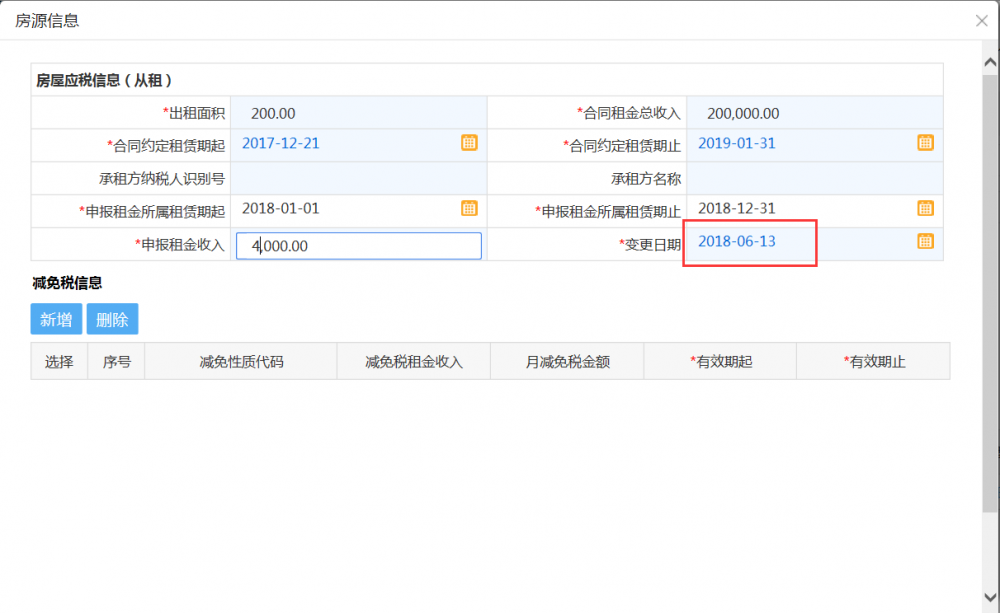Screen dimensions: 1000x613
Task: Click the 承租方纳税人识别号 field
Action: tap(358, 179)
